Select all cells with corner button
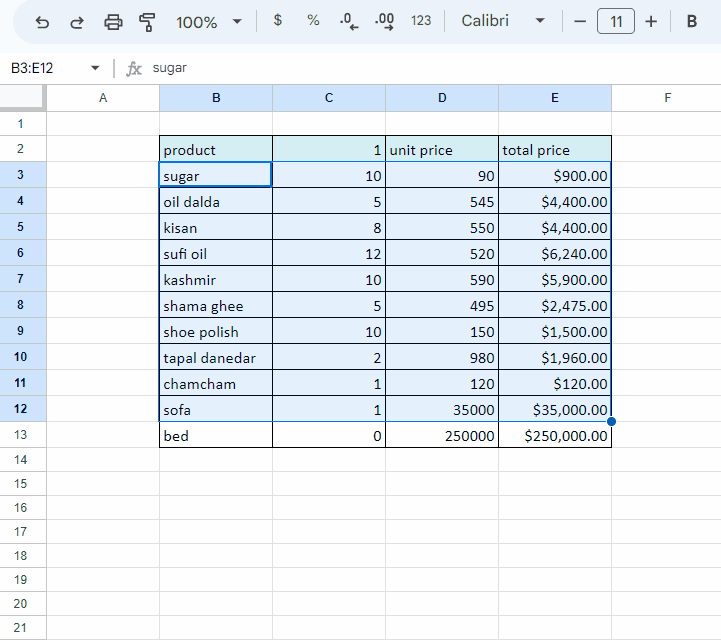Image resolution: width=721 pixels, height=640 pixels. pos(23,98)
